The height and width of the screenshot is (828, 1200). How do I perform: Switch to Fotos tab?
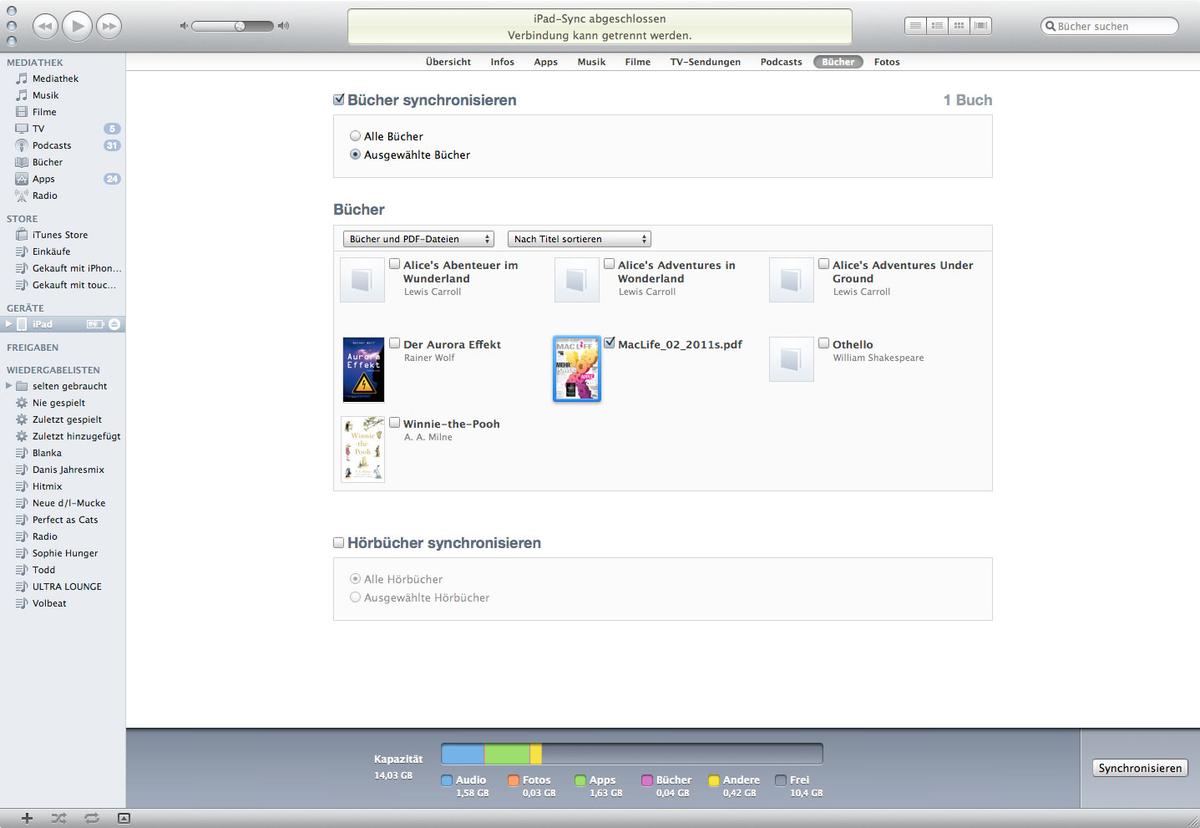coord(887,62)
